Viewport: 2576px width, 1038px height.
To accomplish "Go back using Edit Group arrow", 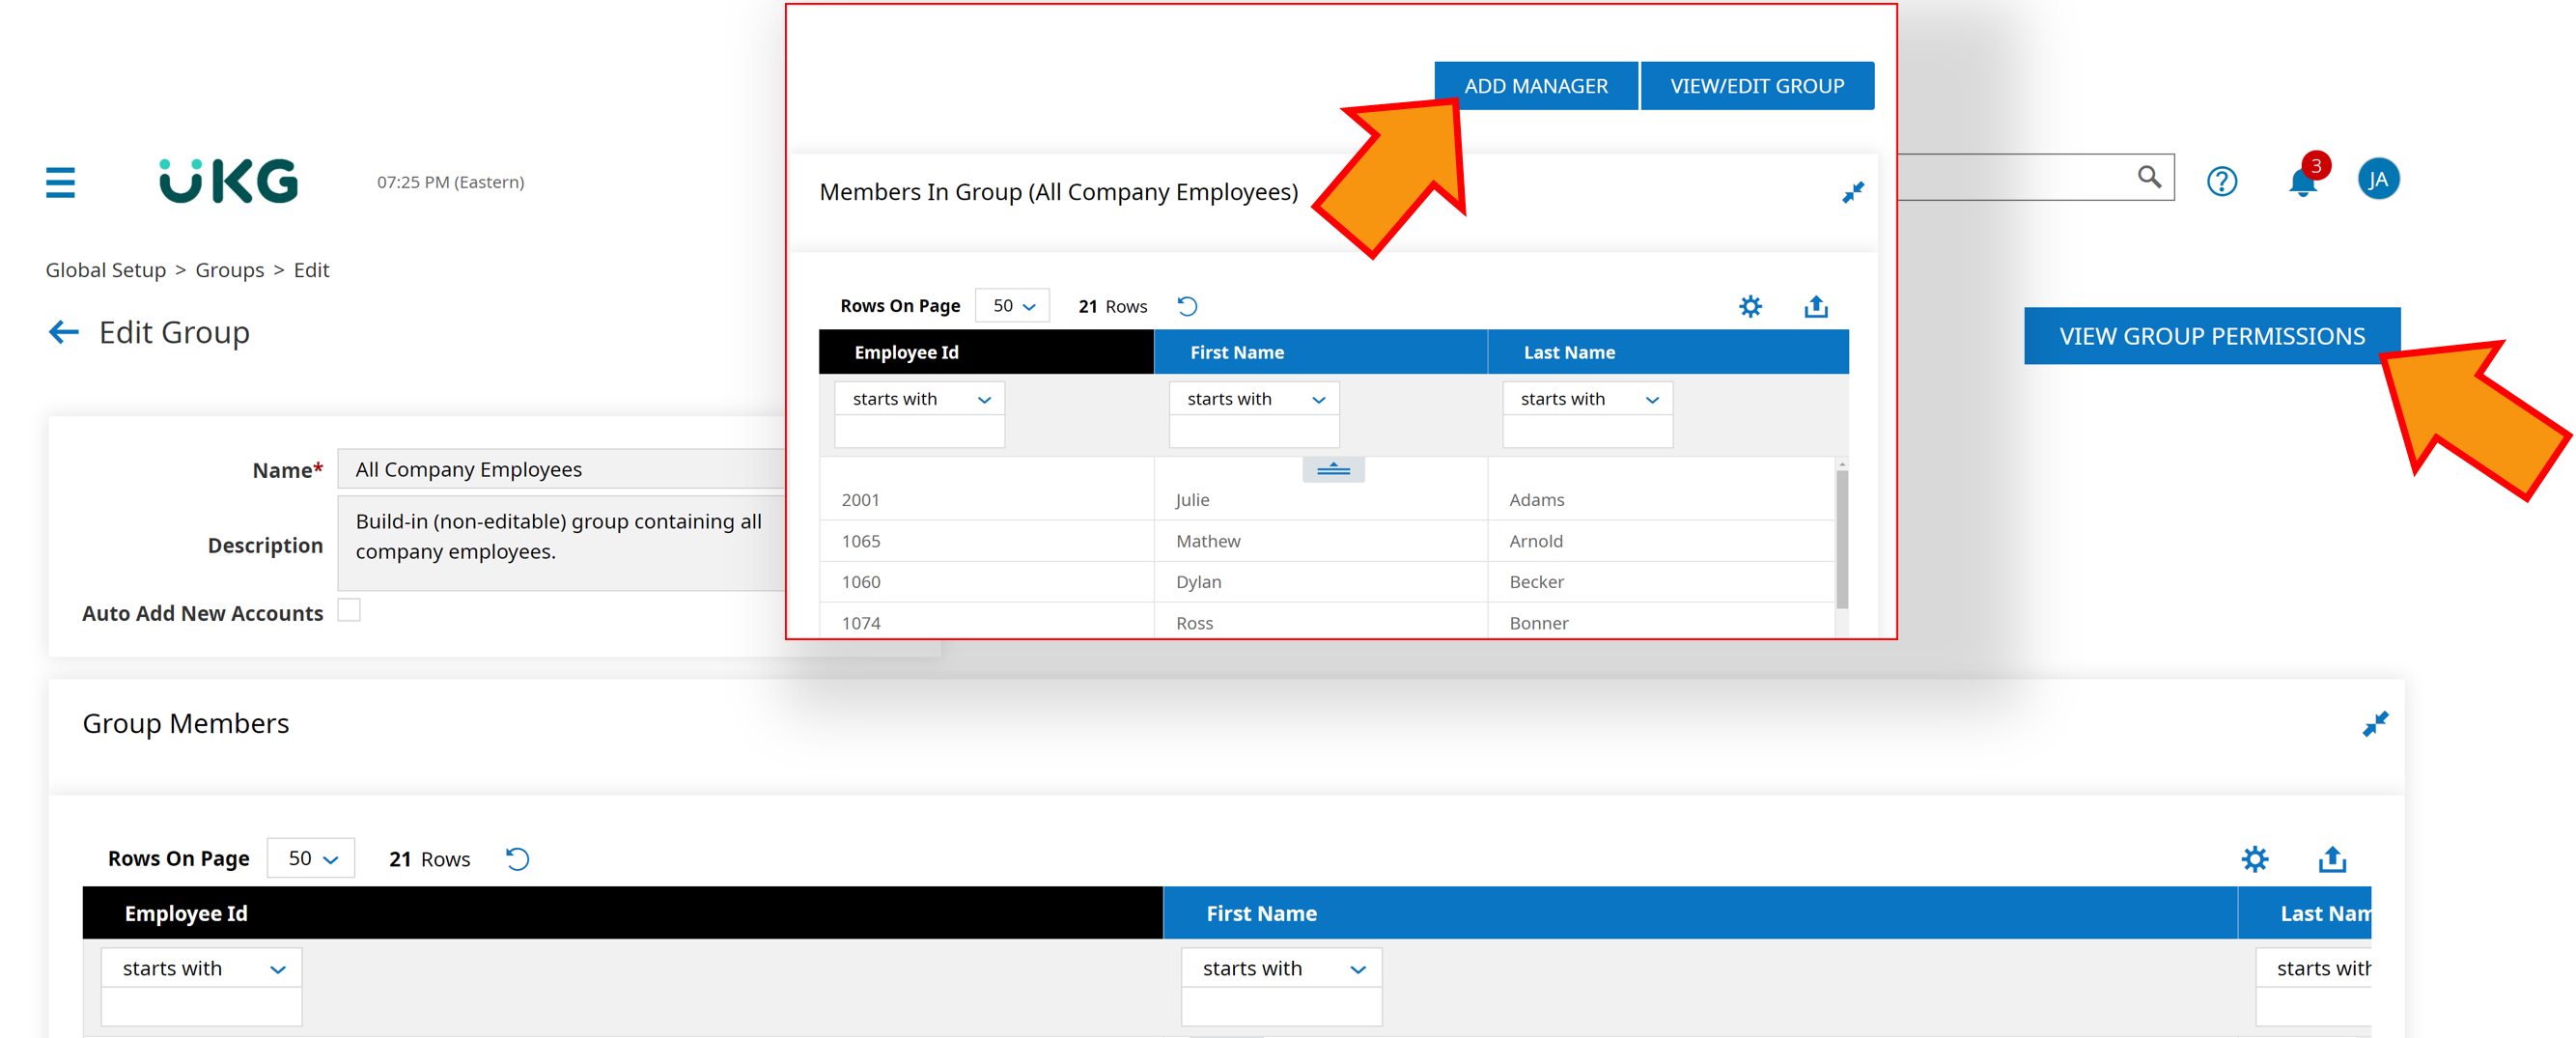I will tap(63, 332).
